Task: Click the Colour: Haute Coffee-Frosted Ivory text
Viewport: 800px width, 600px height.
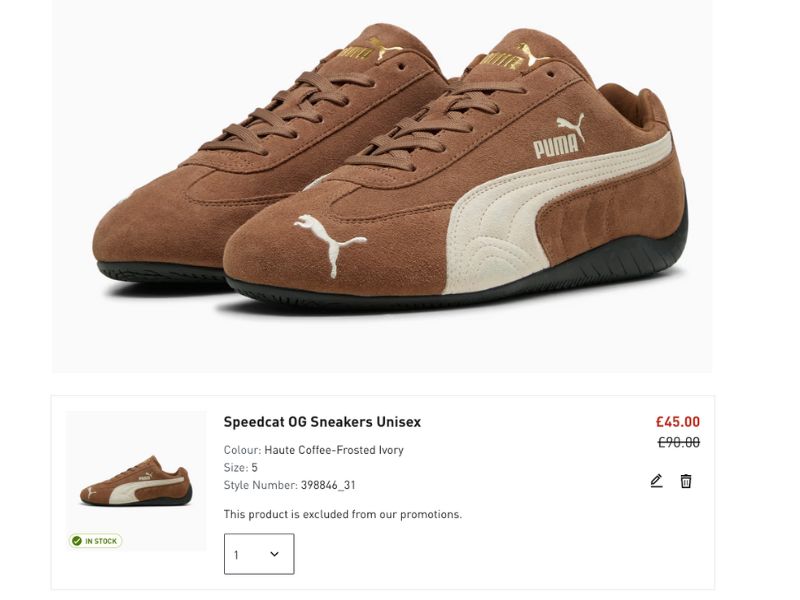Action: (313, 450)
